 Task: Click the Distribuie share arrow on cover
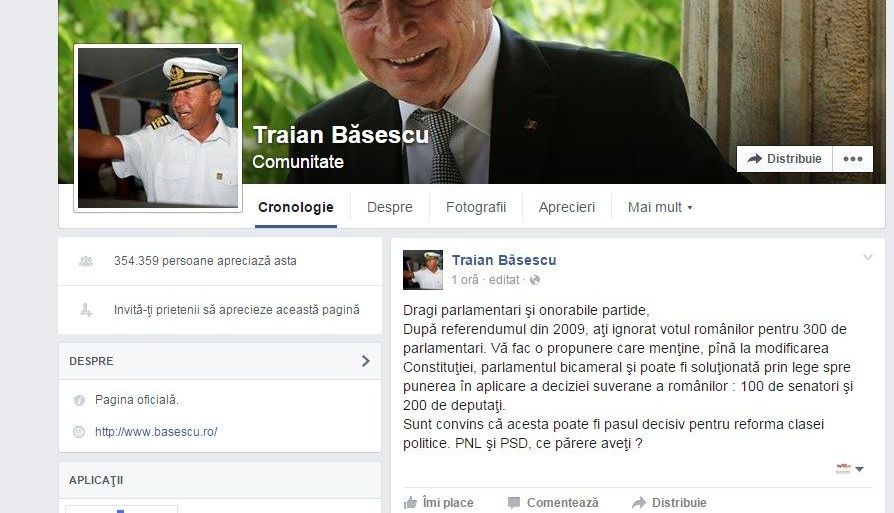click(x=755, y=159)
